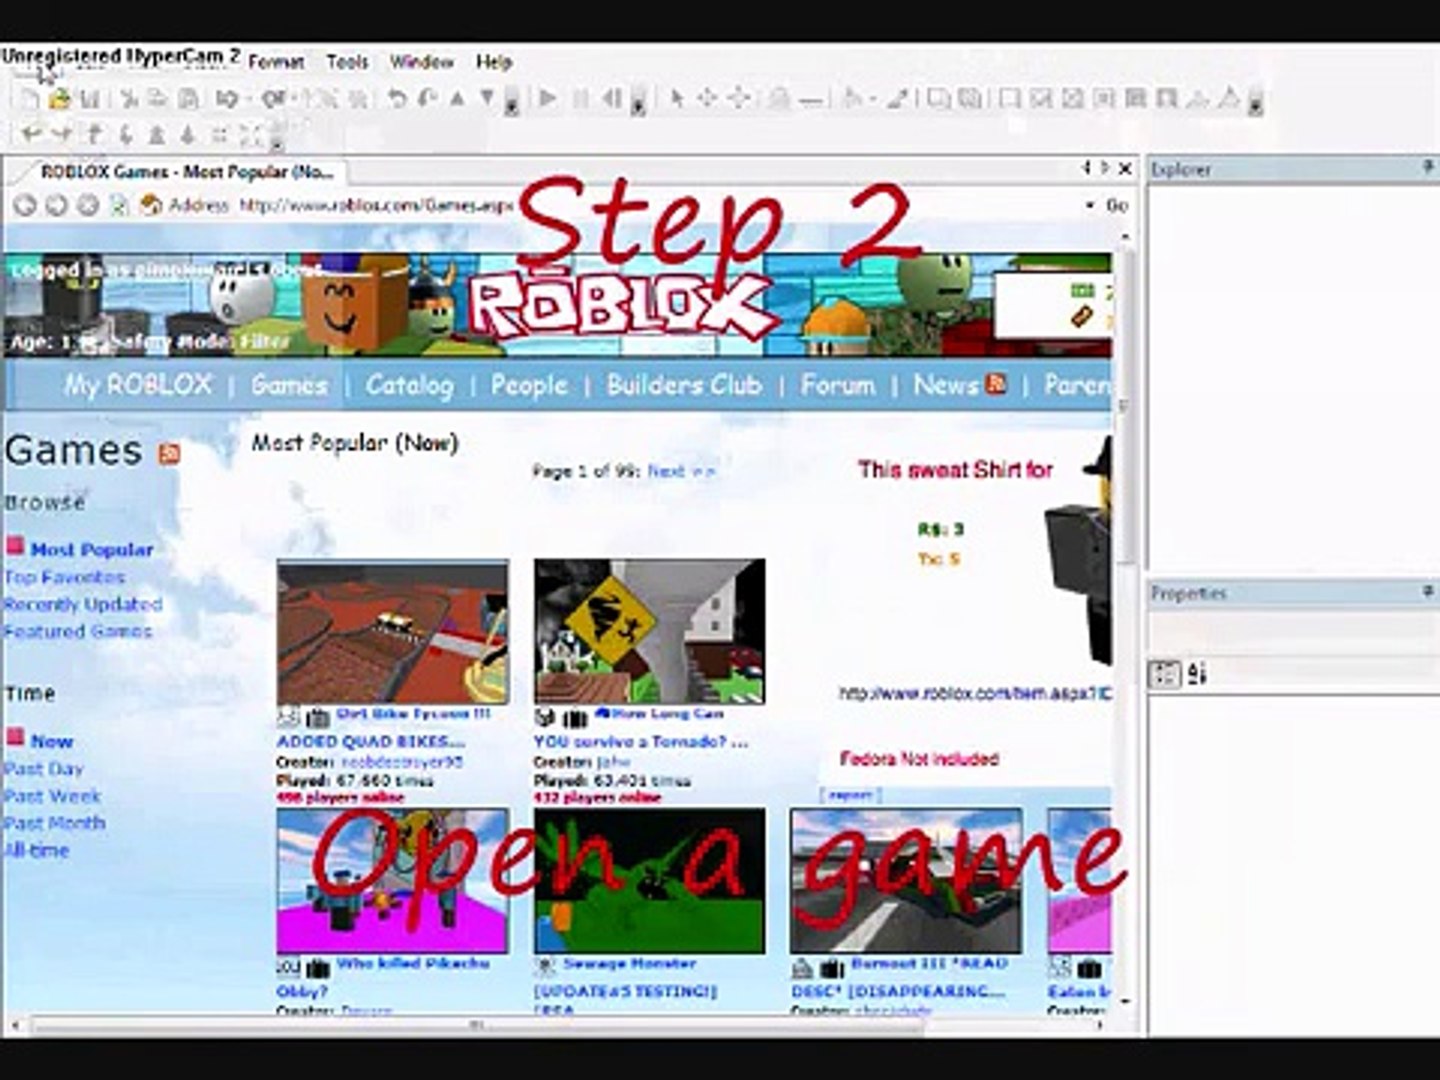Click the address URL input field

point(660,205)
